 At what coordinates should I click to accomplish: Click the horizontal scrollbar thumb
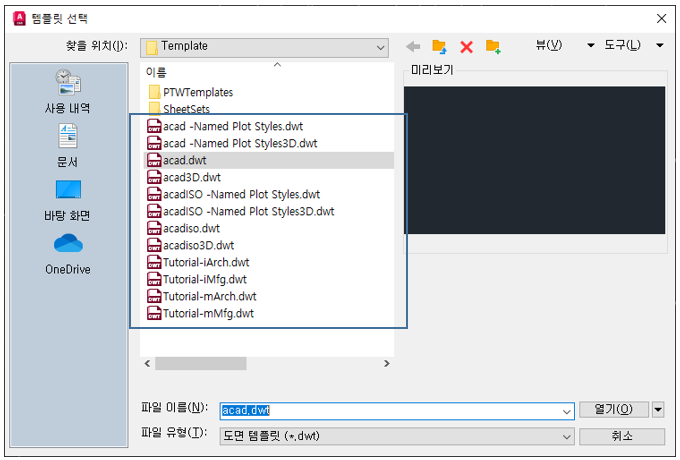pos(201,363)
